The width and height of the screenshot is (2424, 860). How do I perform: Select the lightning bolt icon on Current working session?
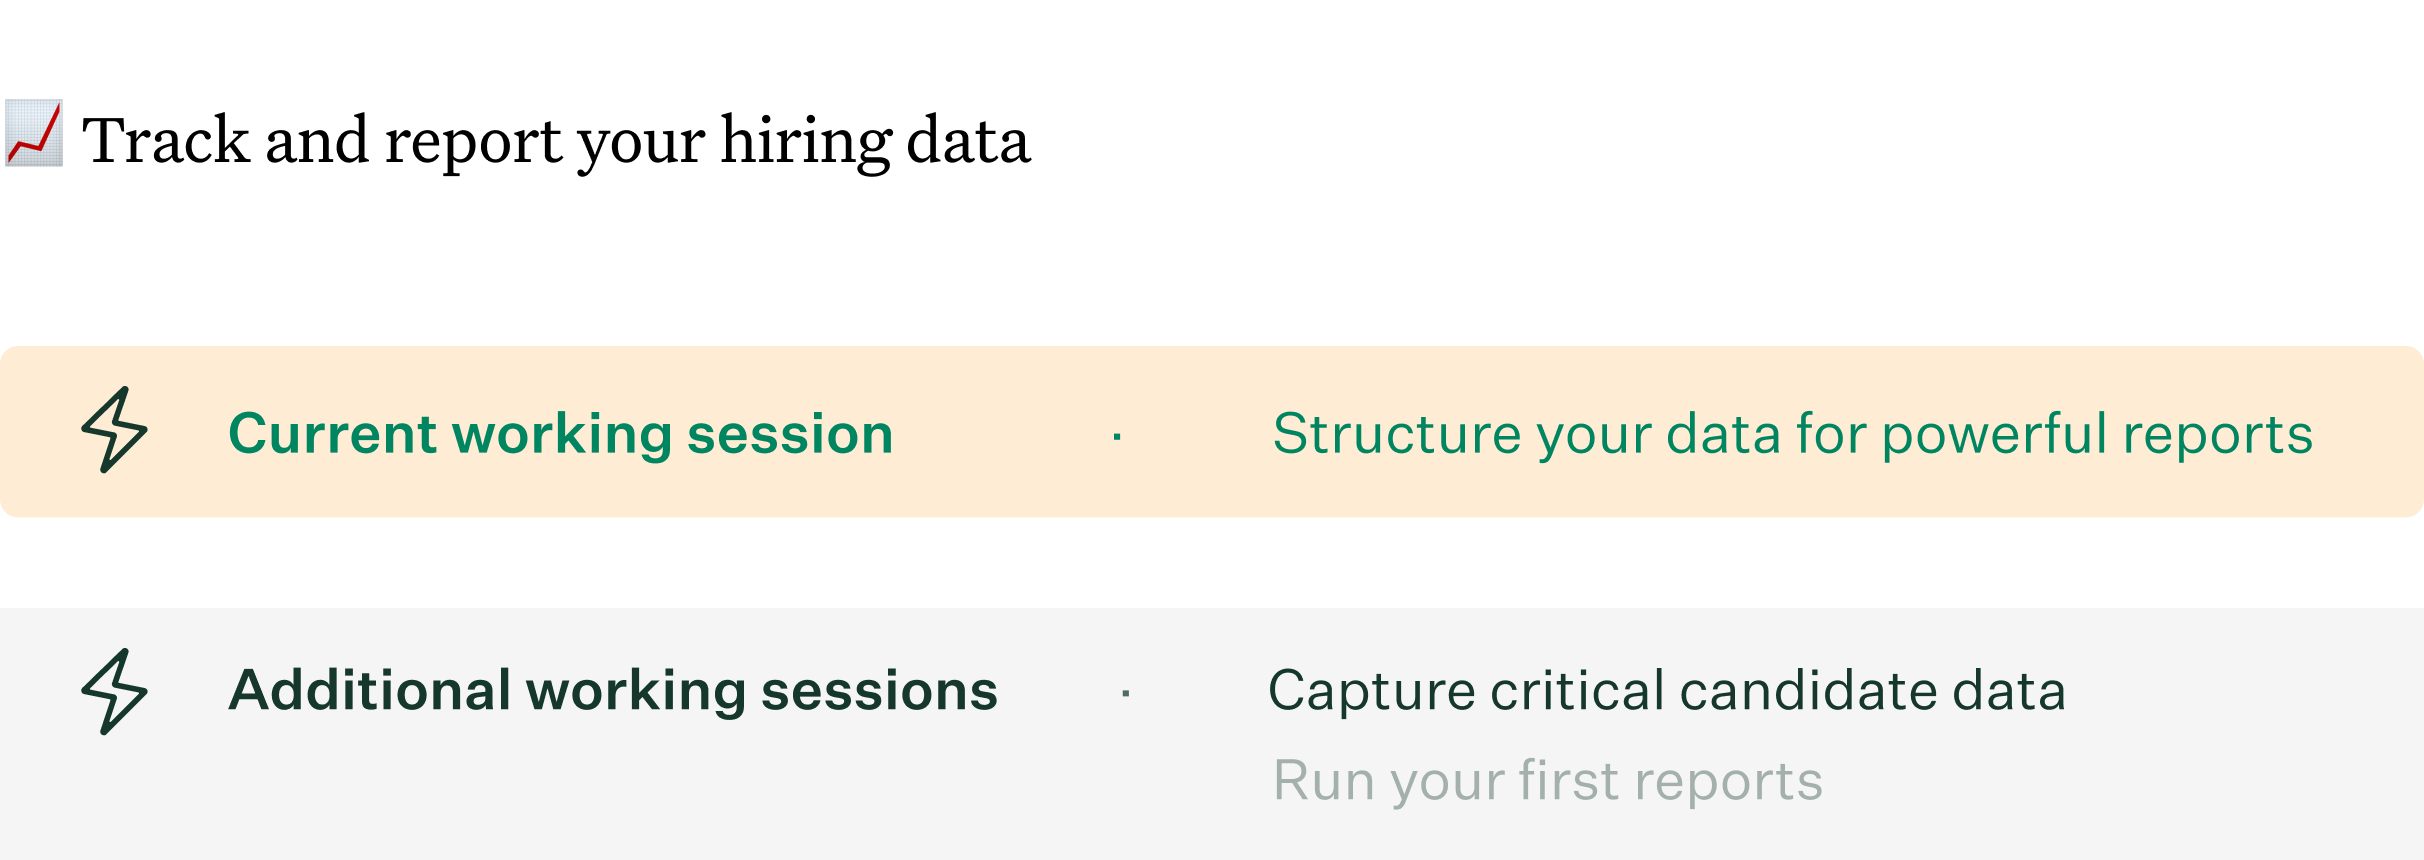113,432
